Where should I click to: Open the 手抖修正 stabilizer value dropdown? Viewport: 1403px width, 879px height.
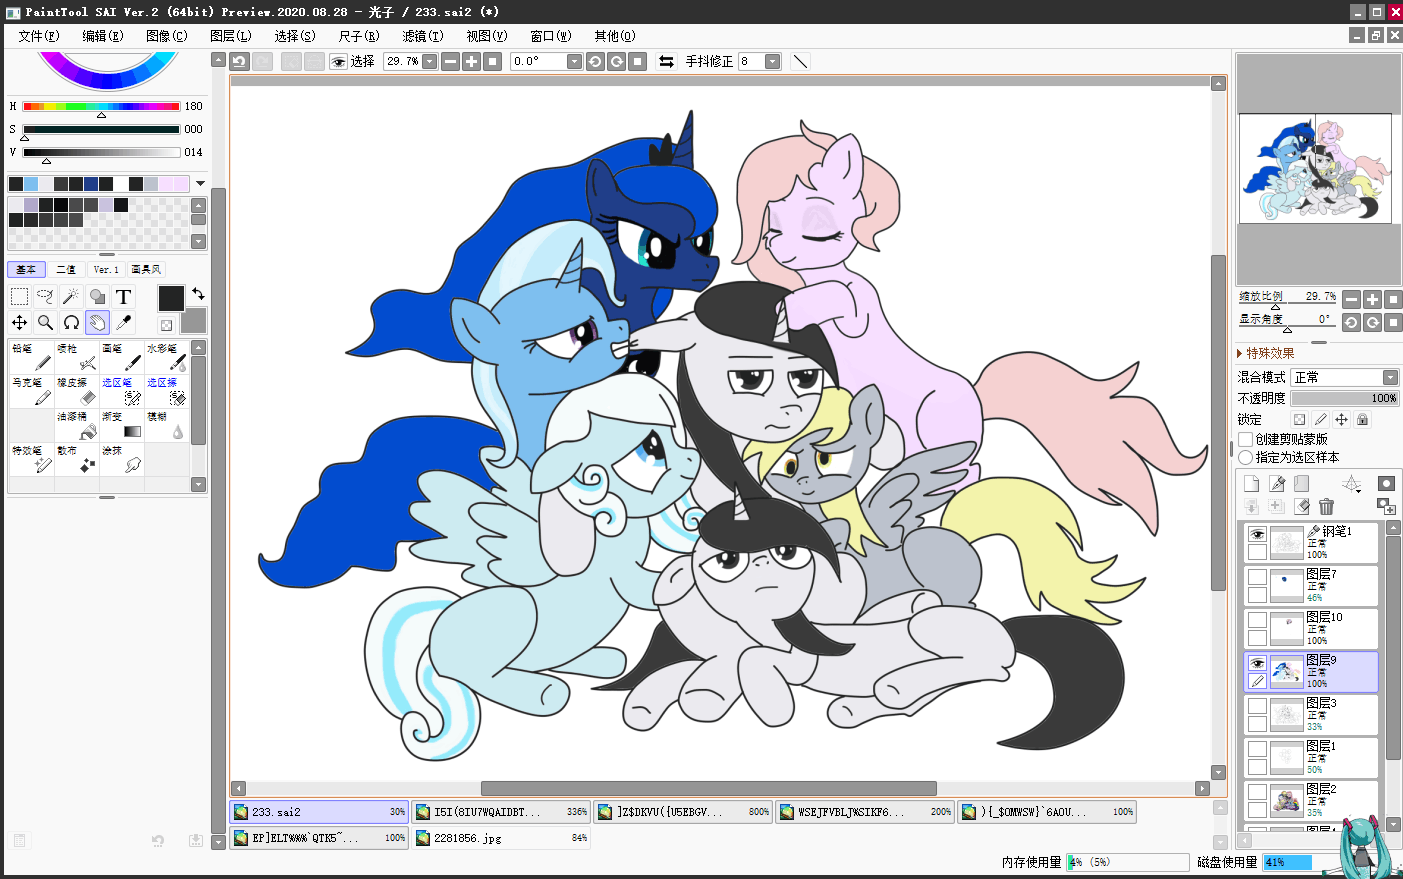pyautogui.click(x=772, y=61)
